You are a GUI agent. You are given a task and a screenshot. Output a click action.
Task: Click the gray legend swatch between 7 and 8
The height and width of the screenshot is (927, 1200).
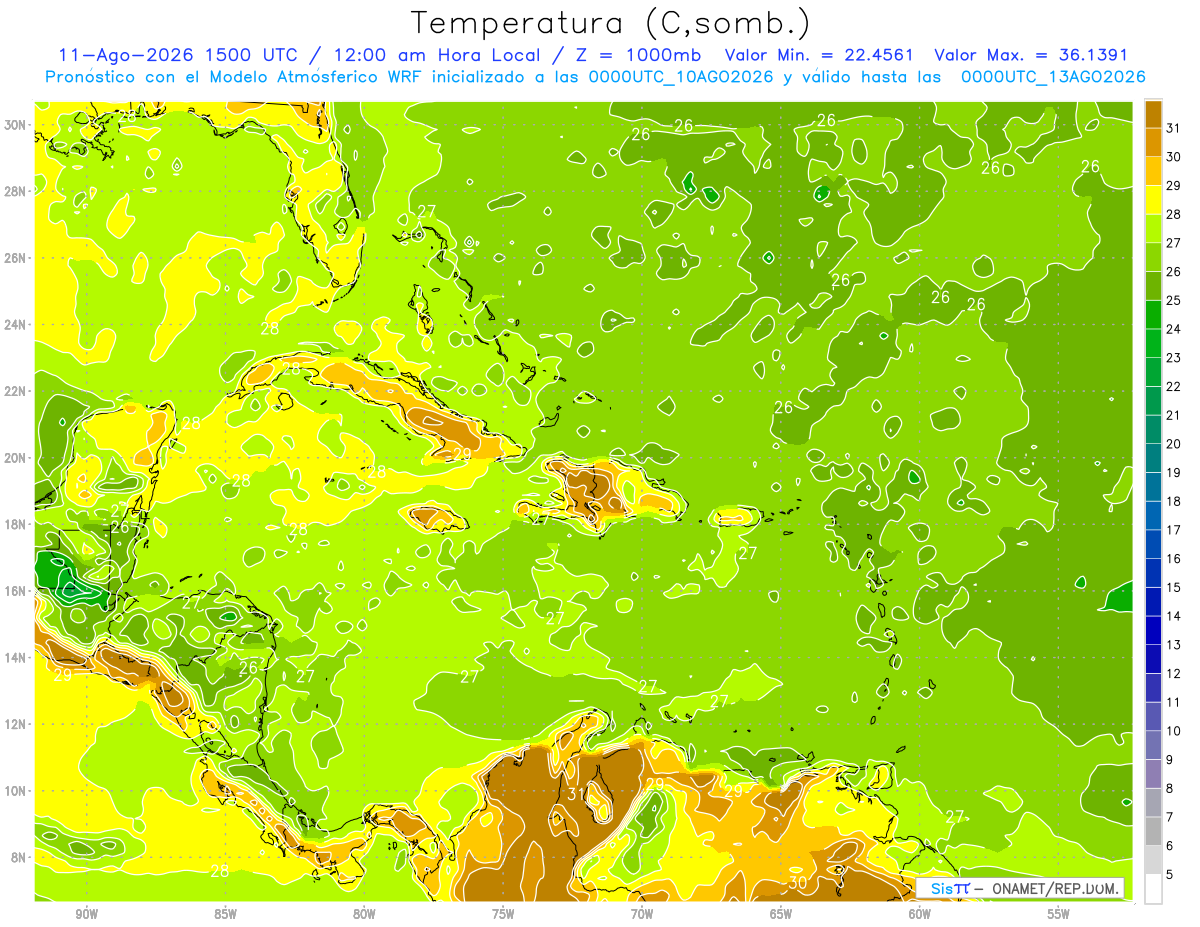coord(1153,802)
